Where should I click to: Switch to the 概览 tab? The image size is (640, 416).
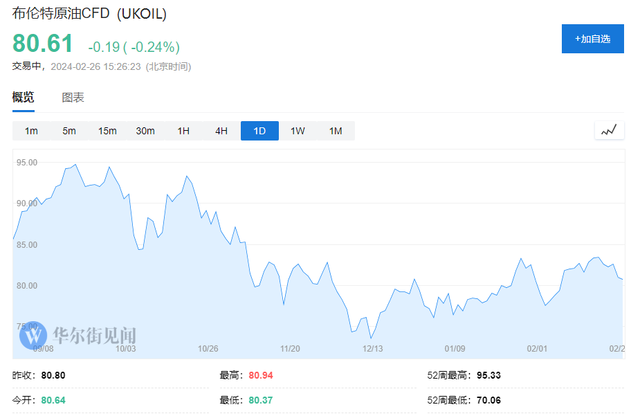coord(23,97)
